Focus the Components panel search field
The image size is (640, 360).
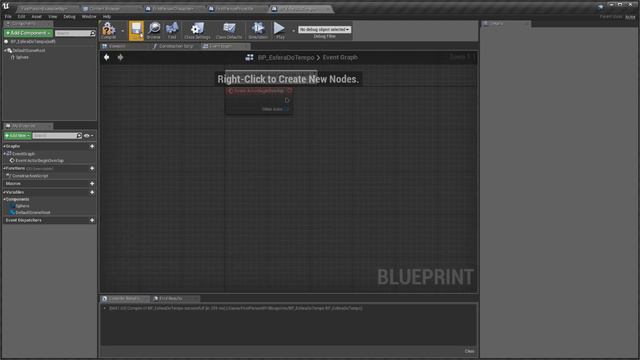coord(72,33)
